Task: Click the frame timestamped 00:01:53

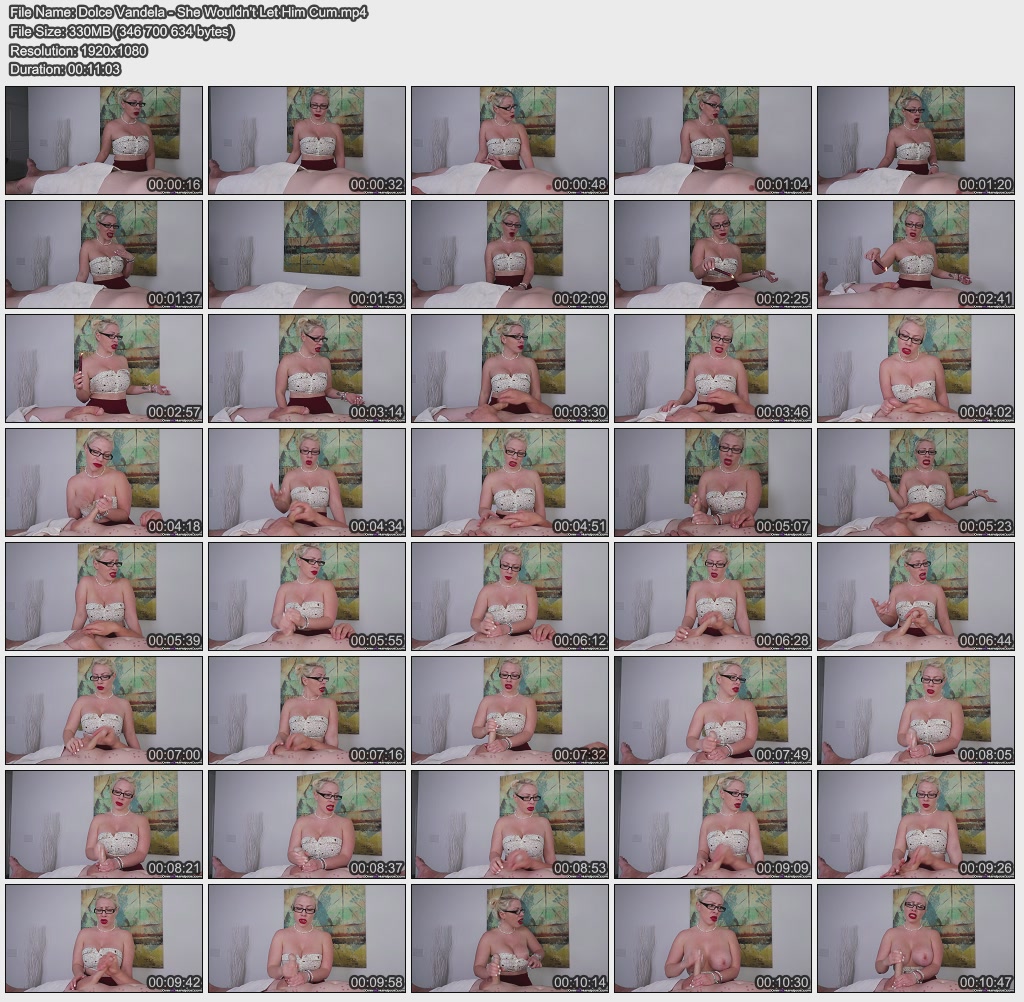Action: [307, 254]
